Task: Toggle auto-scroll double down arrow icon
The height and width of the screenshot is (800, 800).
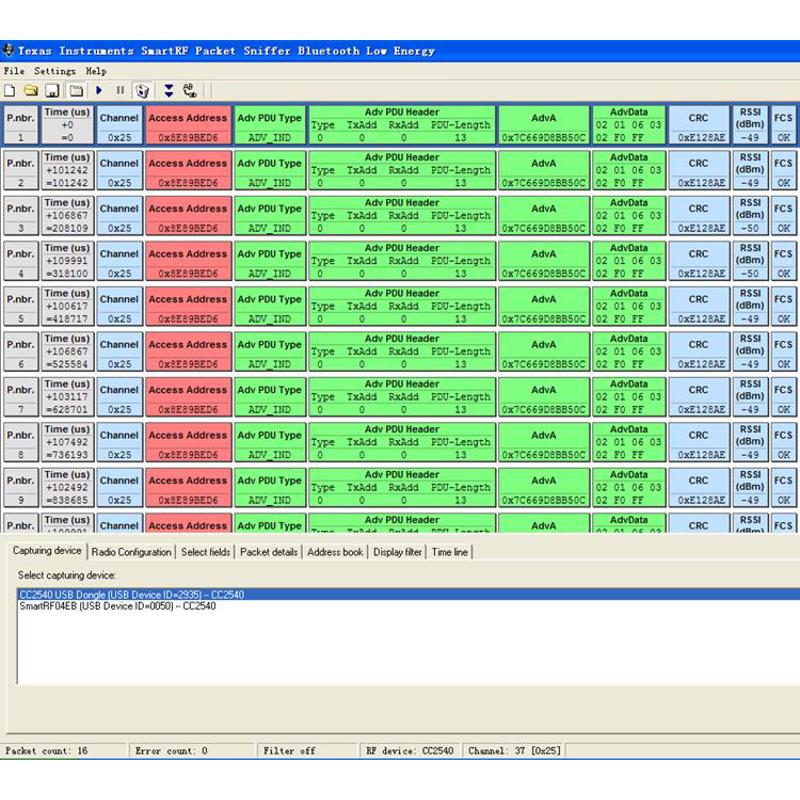Action: (x=169, y=91)
